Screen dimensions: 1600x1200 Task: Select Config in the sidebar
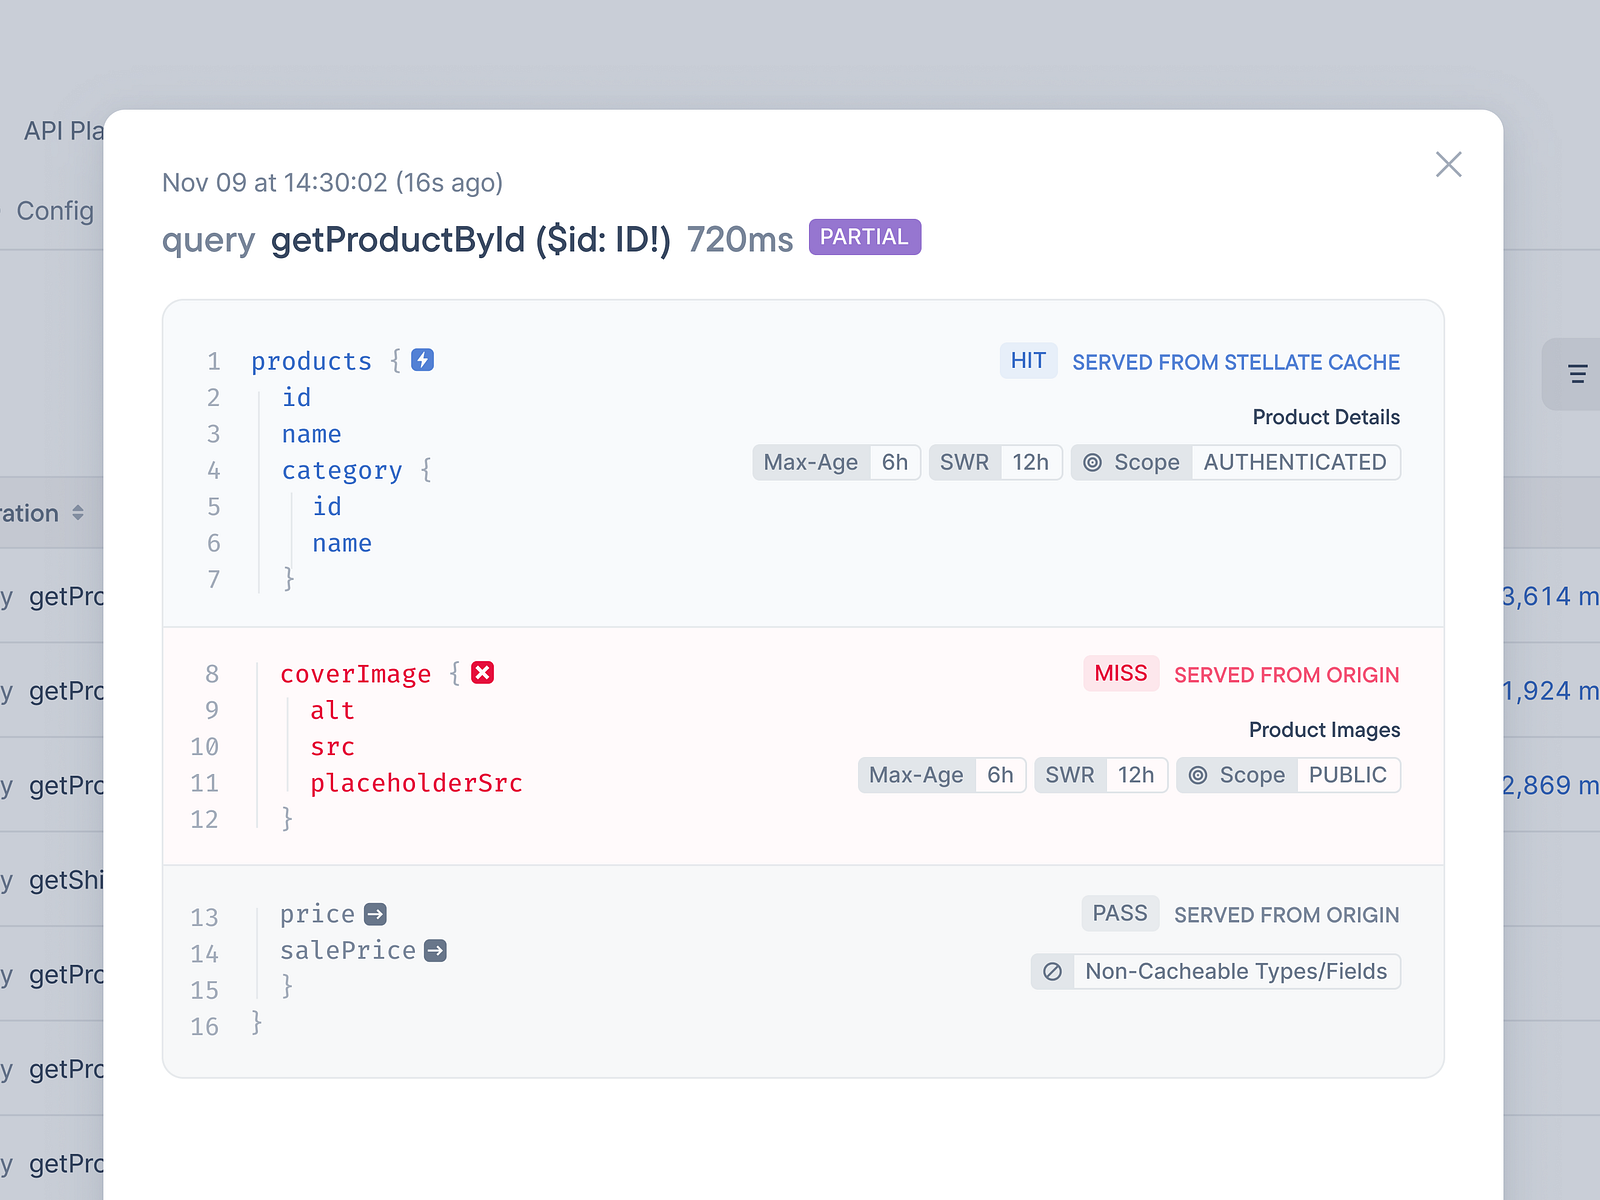pyautogui.click(x=56, y=211)
